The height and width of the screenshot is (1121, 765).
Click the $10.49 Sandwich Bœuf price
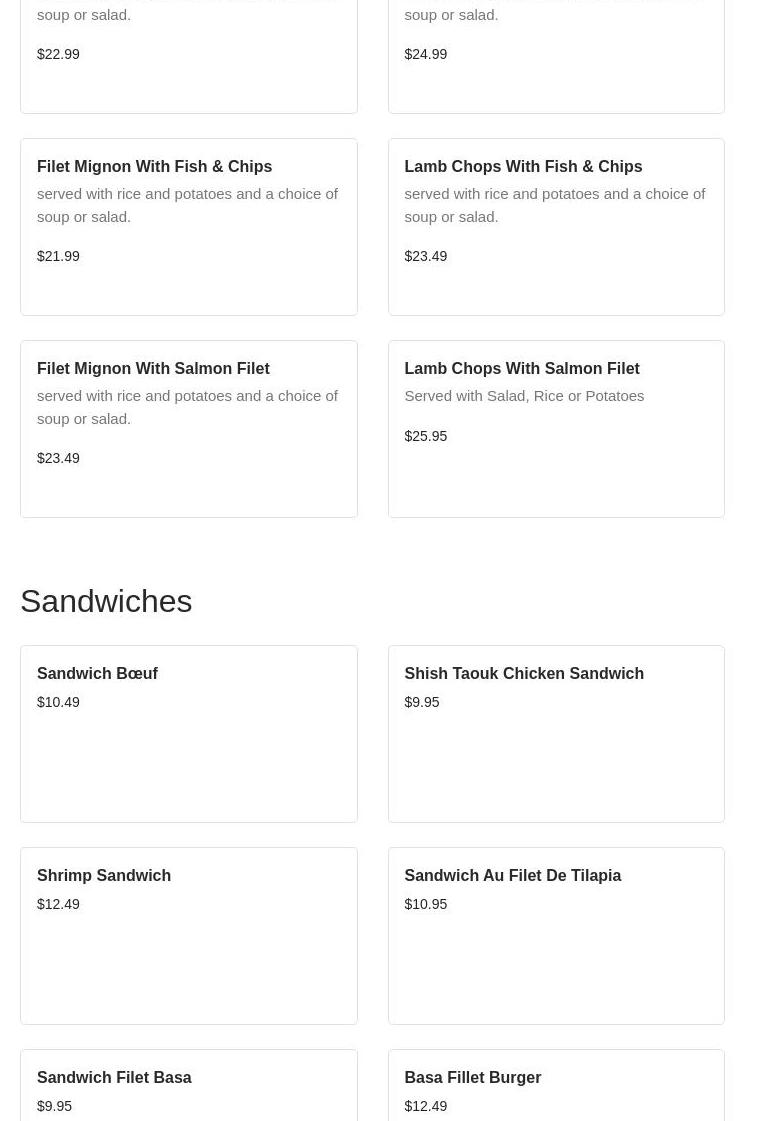[x=58, y=702]
